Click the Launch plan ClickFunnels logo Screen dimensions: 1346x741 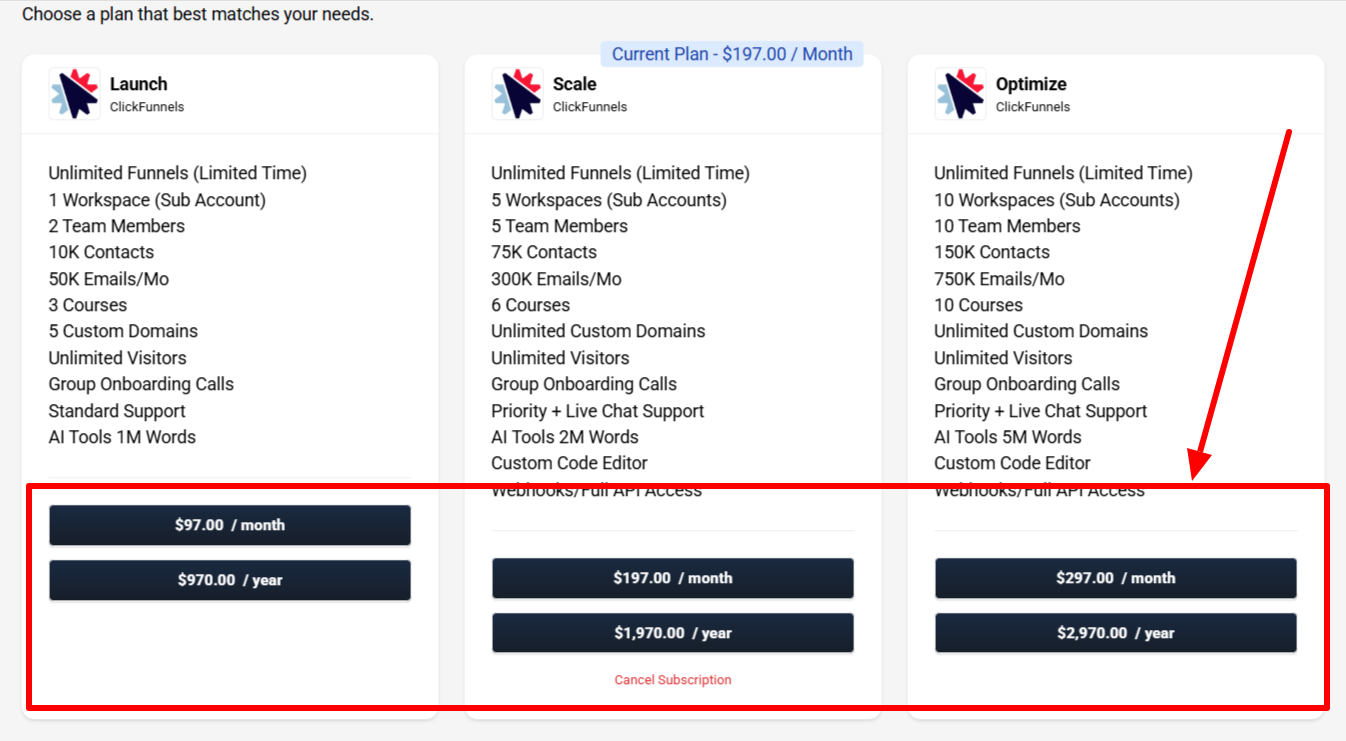pyautogui.click(x=75, y=94)
